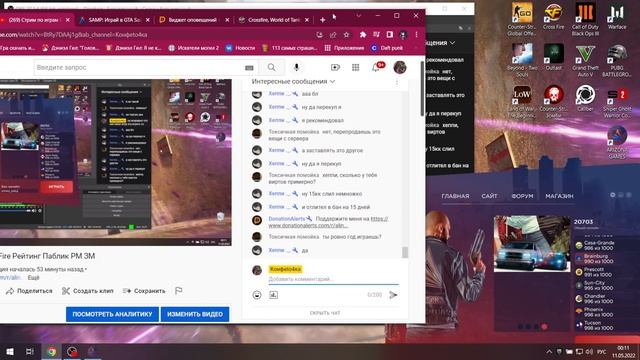Click the Новости bookmark

point(240,48)
